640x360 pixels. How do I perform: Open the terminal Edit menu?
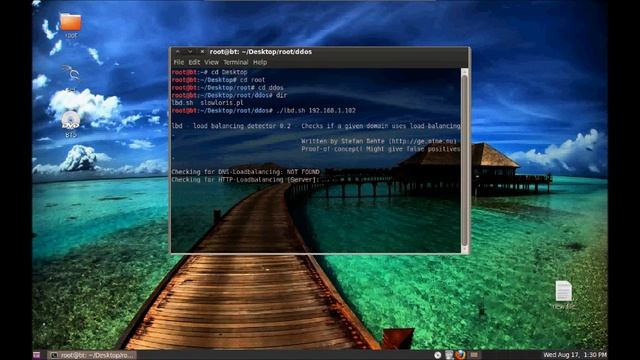click(x=194, y=62)
